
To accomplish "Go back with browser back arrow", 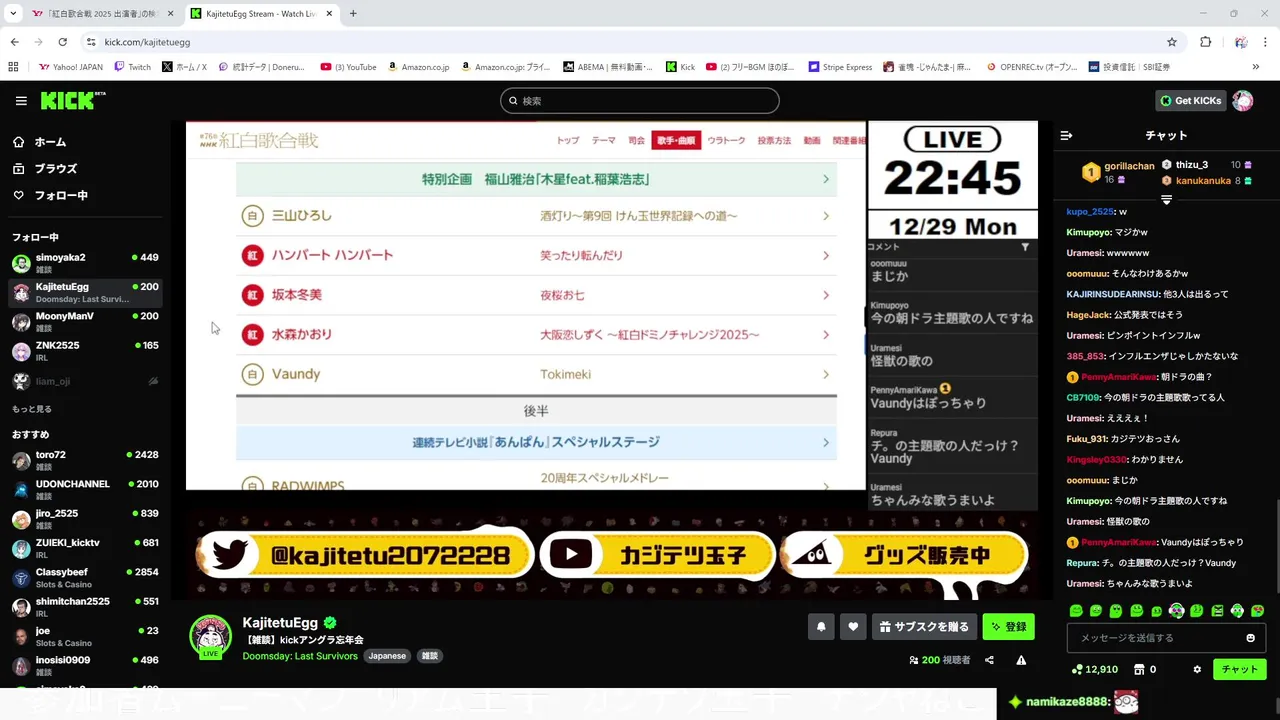I will tap(14, 42).
